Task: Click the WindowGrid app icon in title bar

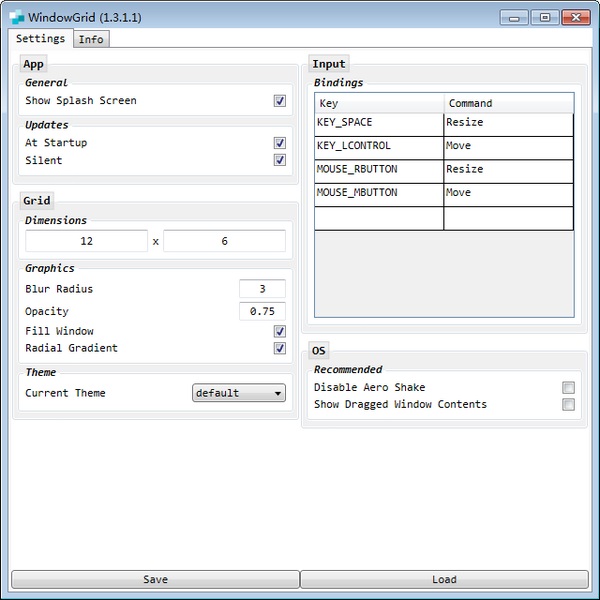Action: [x=16, y=17]
